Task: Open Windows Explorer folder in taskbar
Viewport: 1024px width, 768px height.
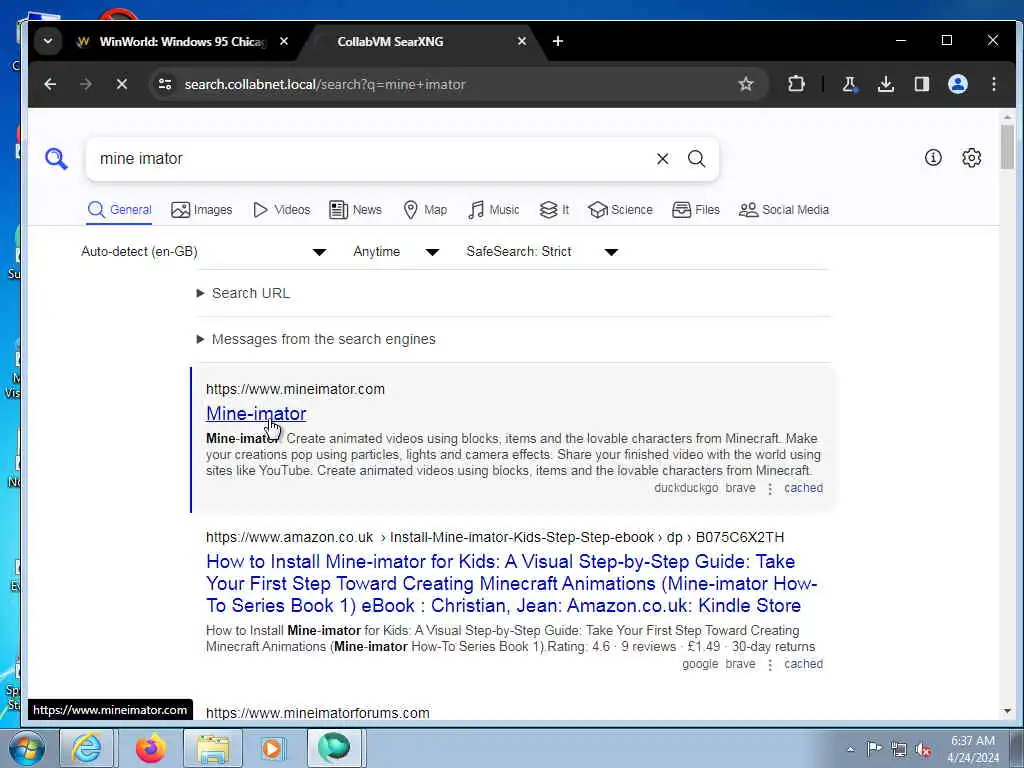Action: coord(213,748)
